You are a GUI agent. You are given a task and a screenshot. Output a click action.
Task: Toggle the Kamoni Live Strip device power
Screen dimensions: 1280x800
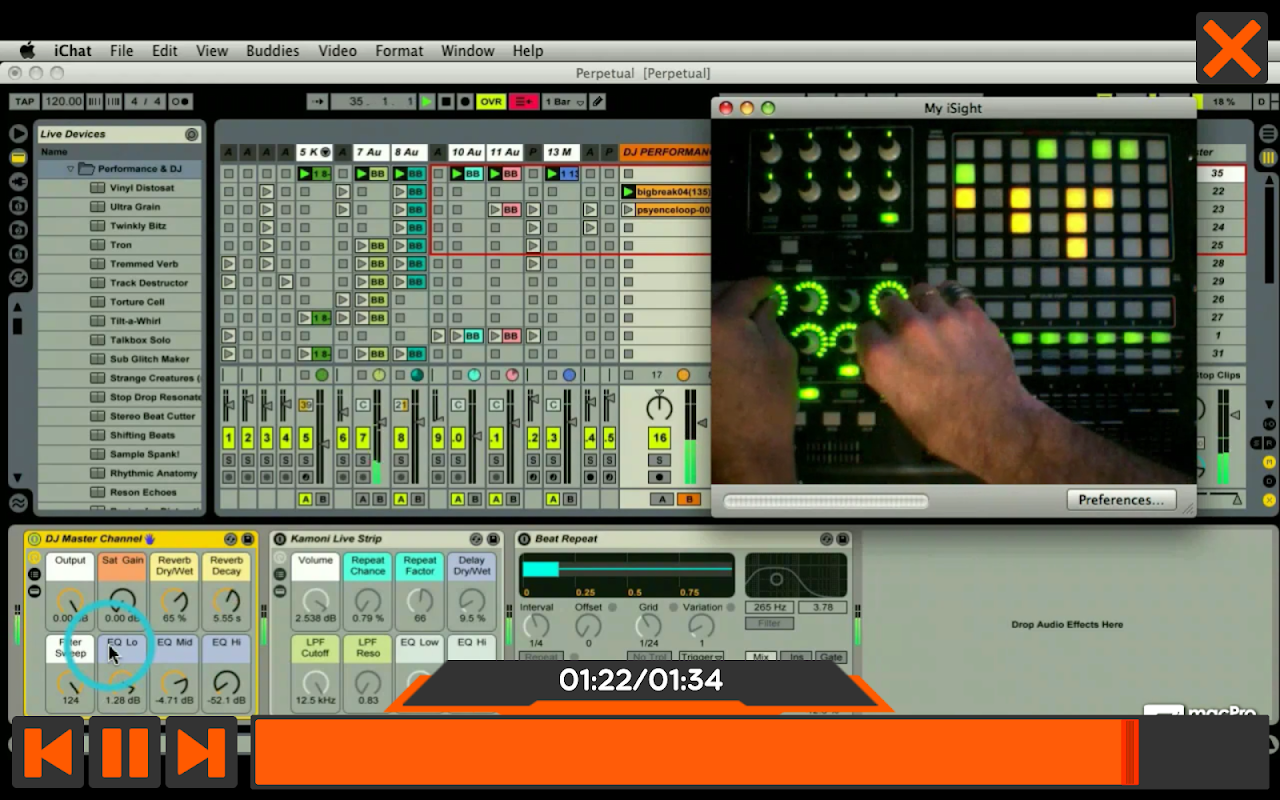pos(280,539)
